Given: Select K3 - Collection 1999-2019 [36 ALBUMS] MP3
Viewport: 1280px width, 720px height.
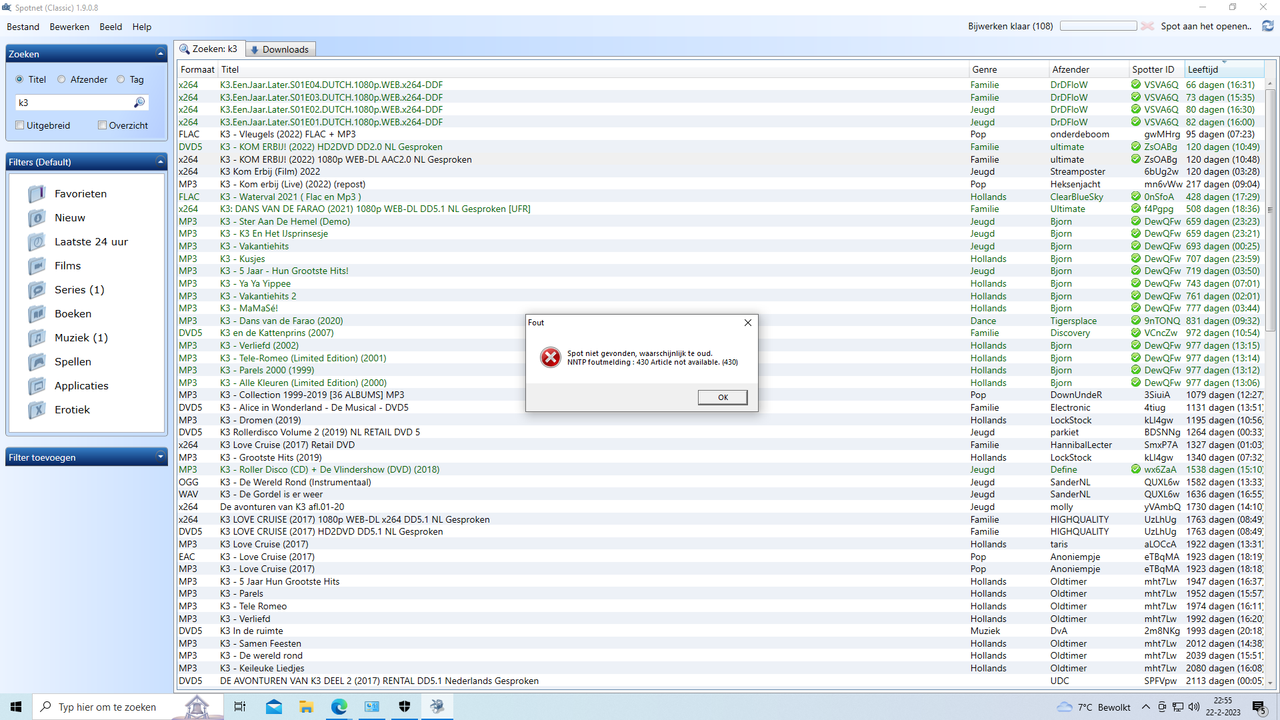Looking at the screenshot, I should [722, 395].
